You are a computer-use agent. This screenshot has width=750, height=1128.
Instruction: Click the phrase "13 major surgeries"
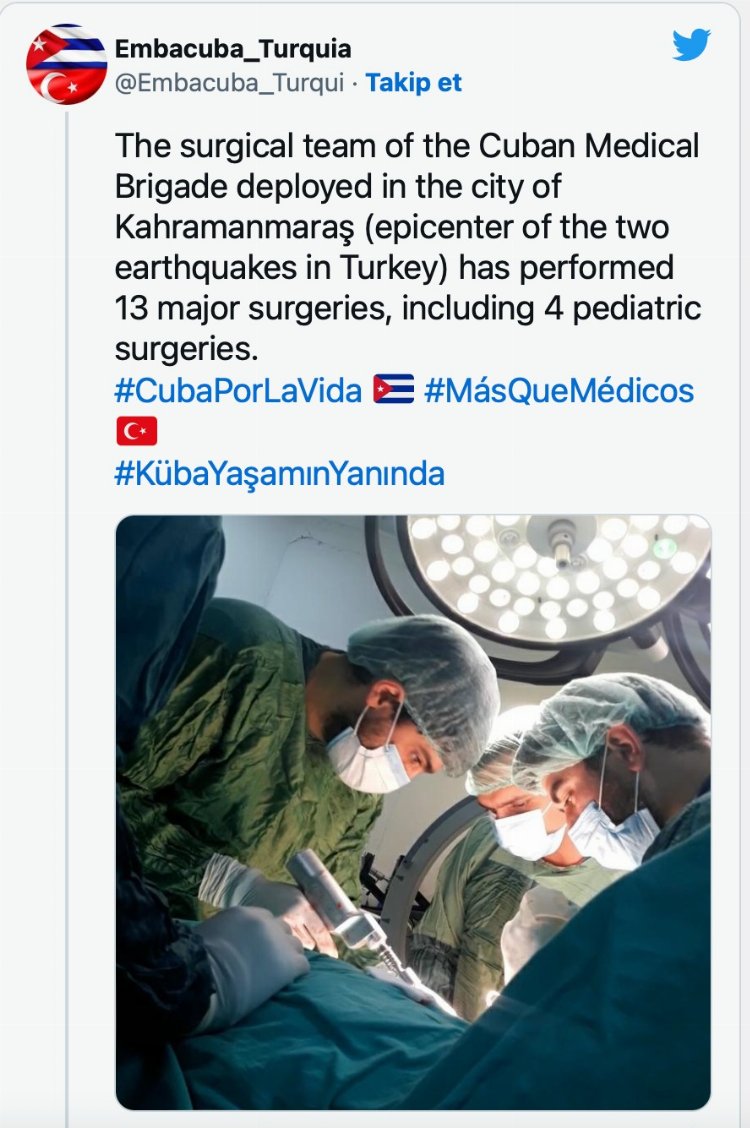254,309
